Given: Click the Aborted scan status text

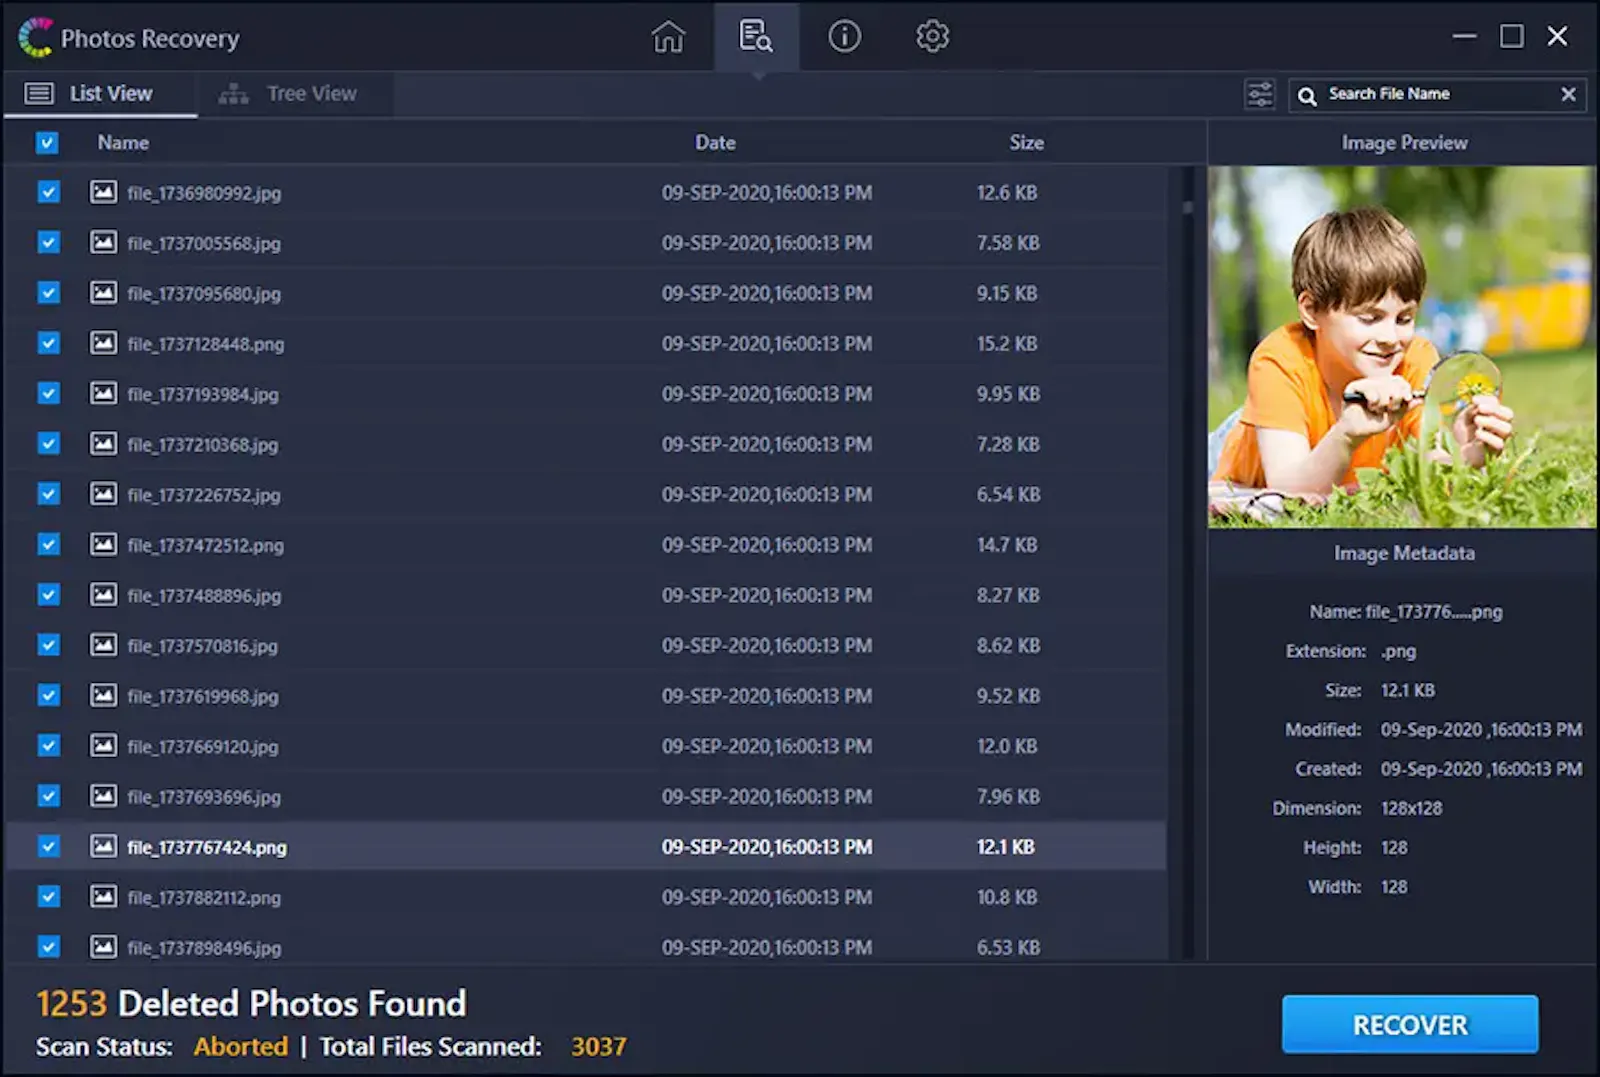Looking at the screenshot, I should point(241,1047).
